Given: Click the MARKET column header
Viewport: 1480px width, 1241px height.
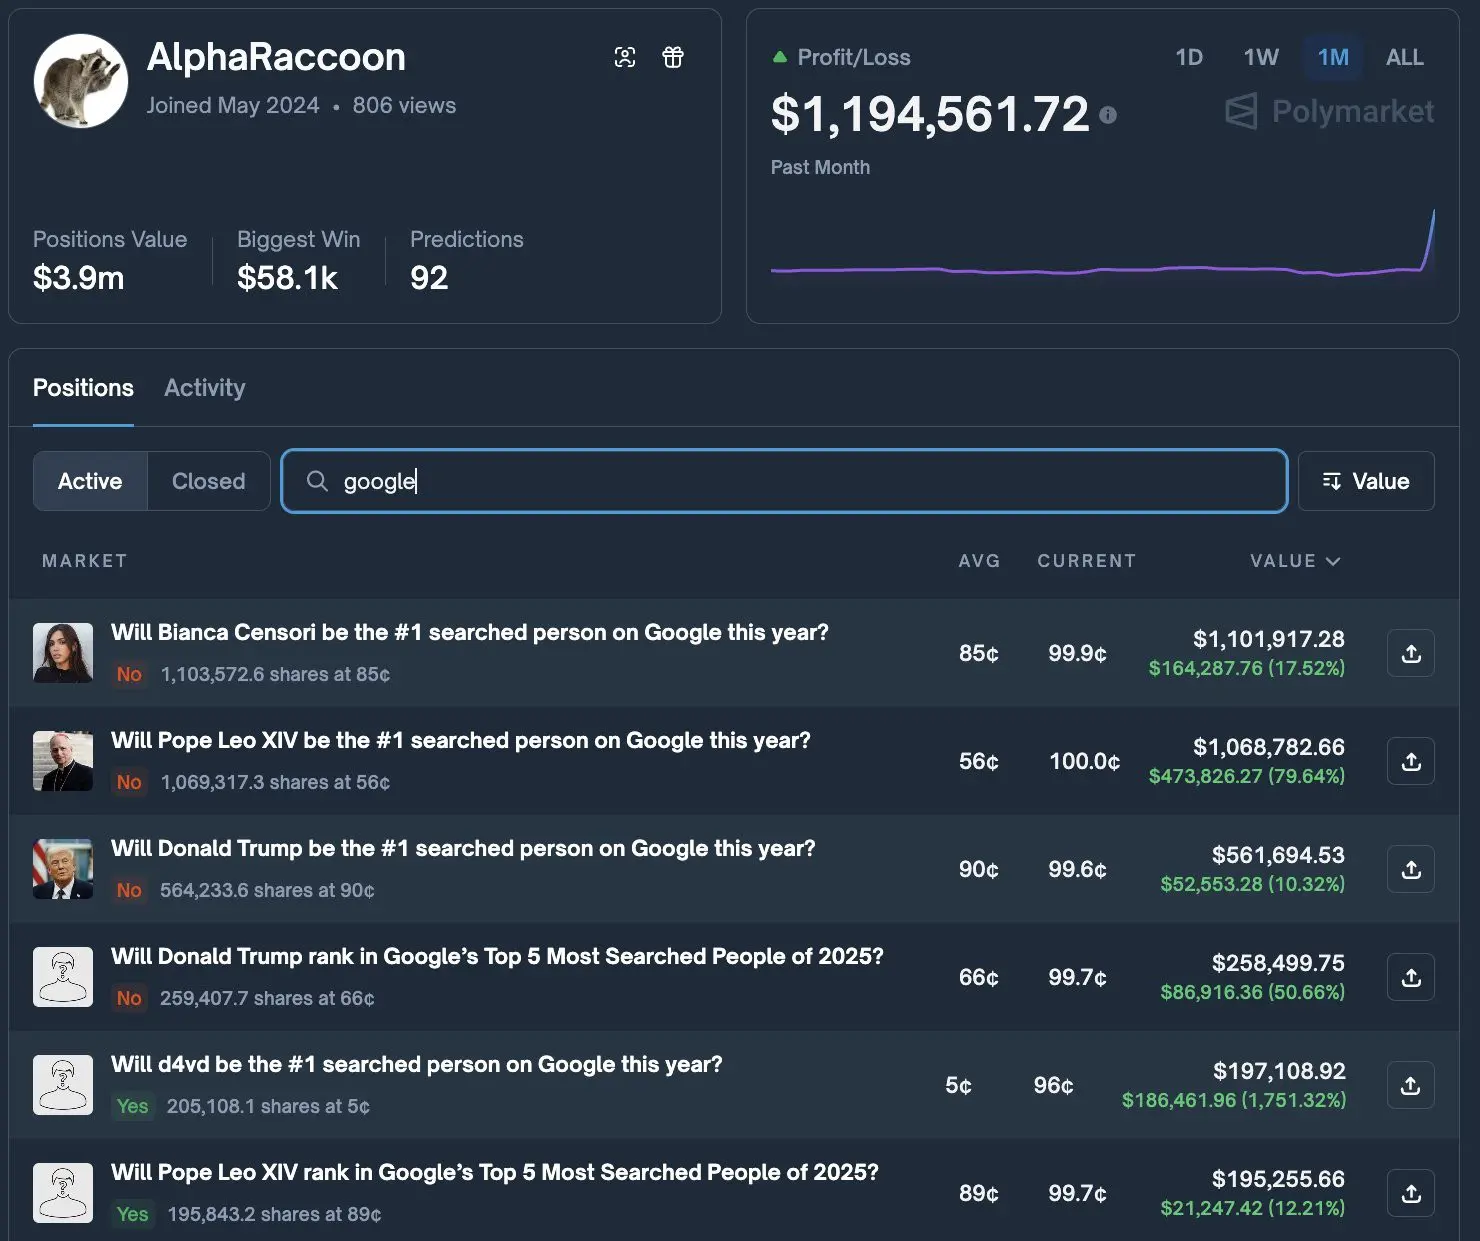Looking at the screenshot, I should tap(85, 561).
